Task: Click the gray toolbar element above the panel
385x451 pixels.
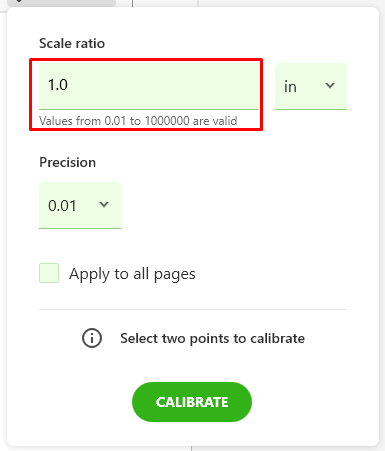Action: click(62, 3)
